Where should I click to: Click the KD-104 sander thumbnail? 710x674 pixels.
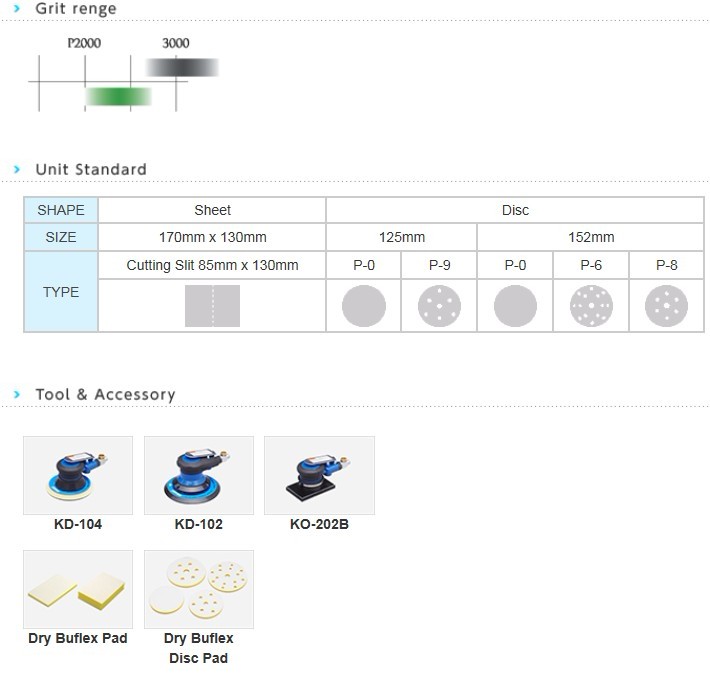78,475
